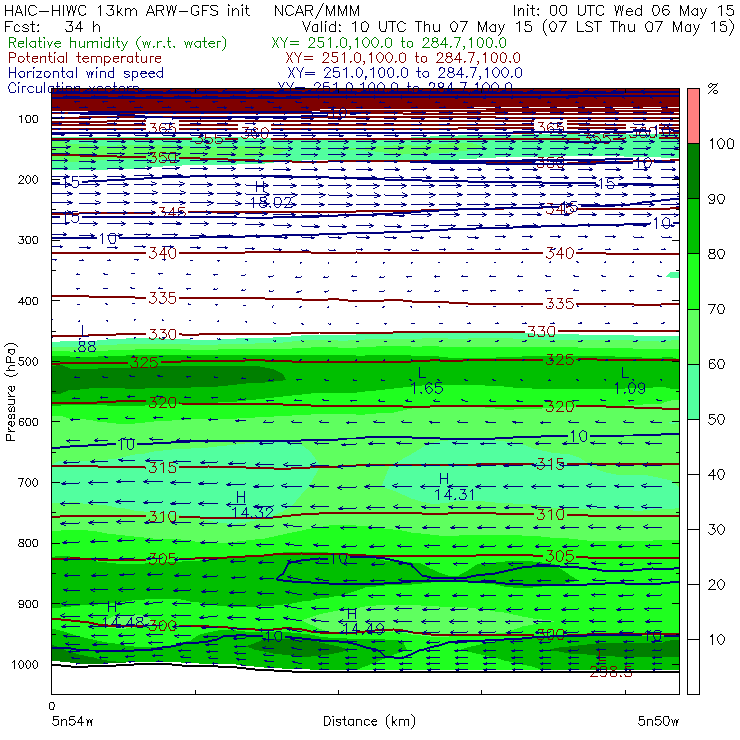Pick the 60–70% light green color bar segment
The height and width of the screenshot is (740, 740).
693,336
